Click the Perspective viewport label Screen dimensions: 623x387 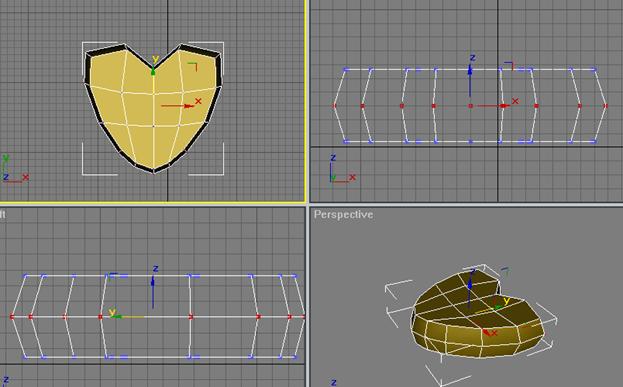[343, 215]
